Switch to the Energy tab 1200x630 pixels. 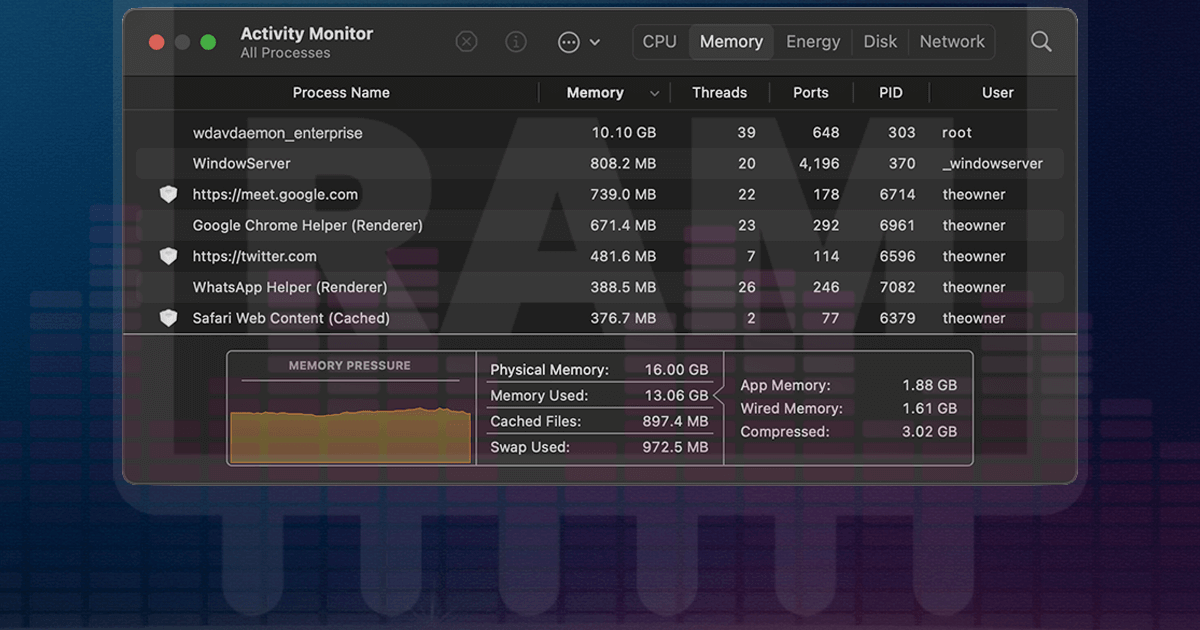pyautogui.click(x=812, y=42)
